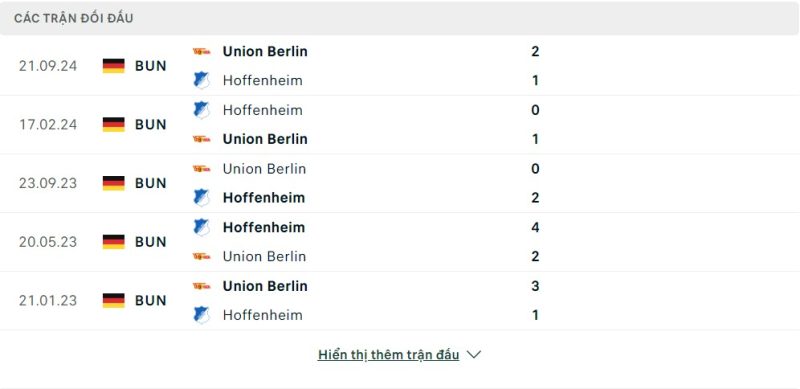Click German flag beside 21.09.24 date
Screen dimensions: 800x389
113,66
